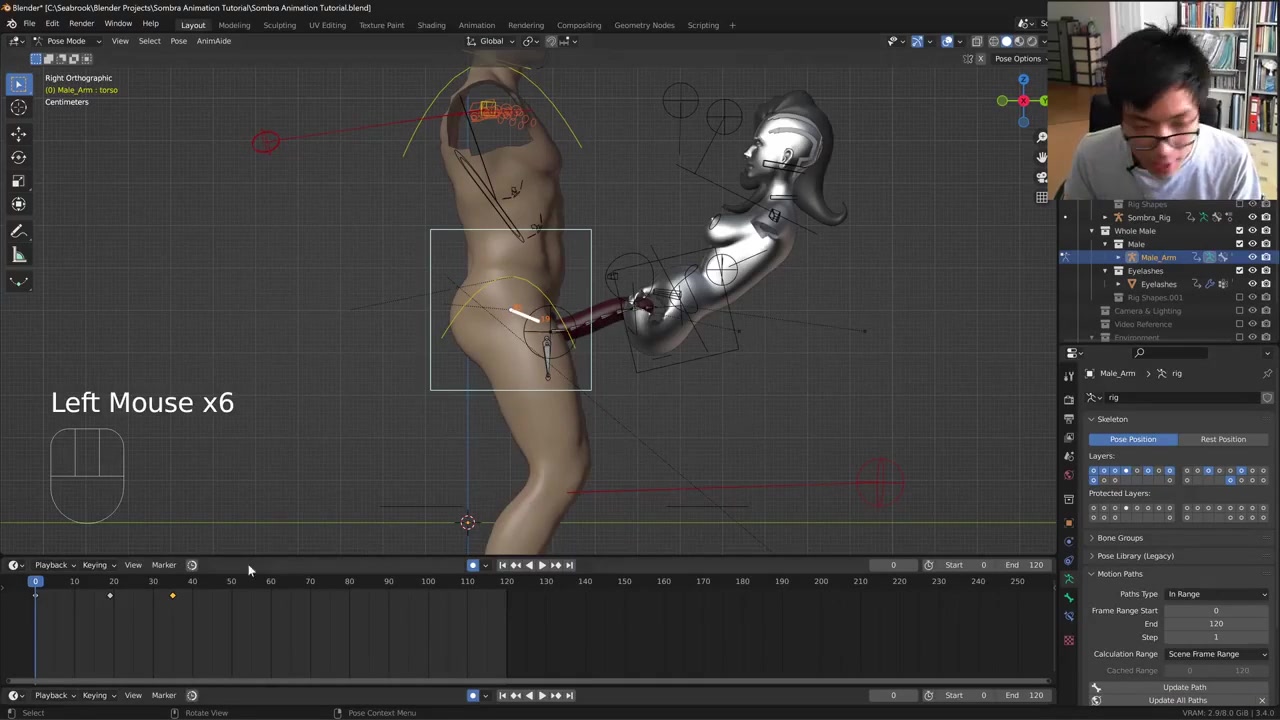This screenshot has width=1280, height=720.
Task: Open Pose Options in viewport header
Action: click(1018, 59)
